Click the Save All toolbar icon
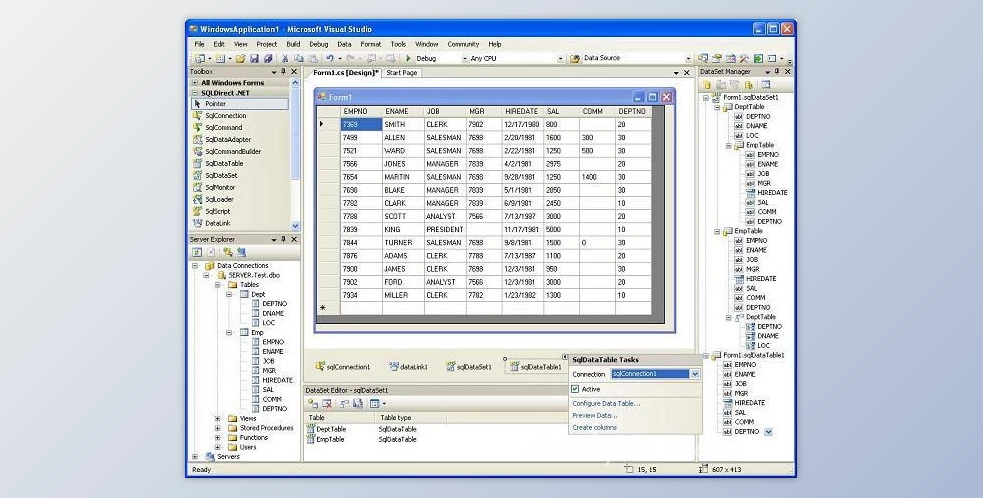The height and width of the screenshot is (498, 983). click(268, 58)
